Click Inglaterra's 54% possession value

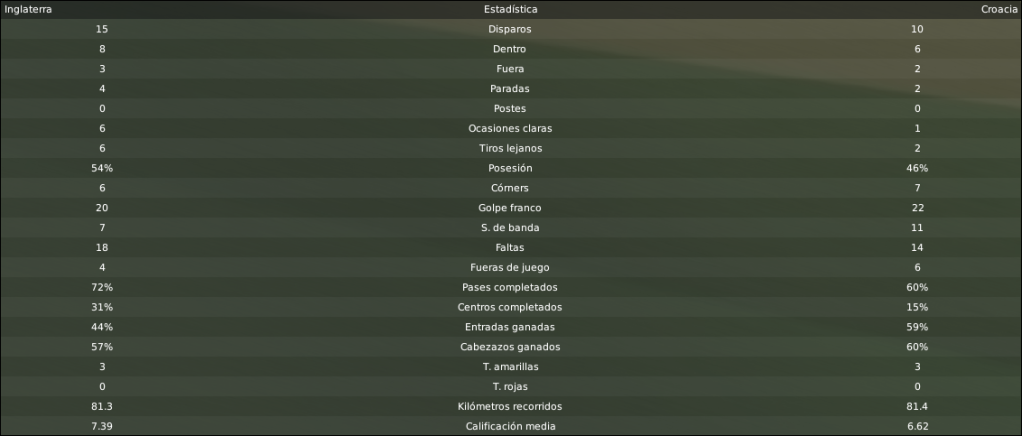[102, 168]
